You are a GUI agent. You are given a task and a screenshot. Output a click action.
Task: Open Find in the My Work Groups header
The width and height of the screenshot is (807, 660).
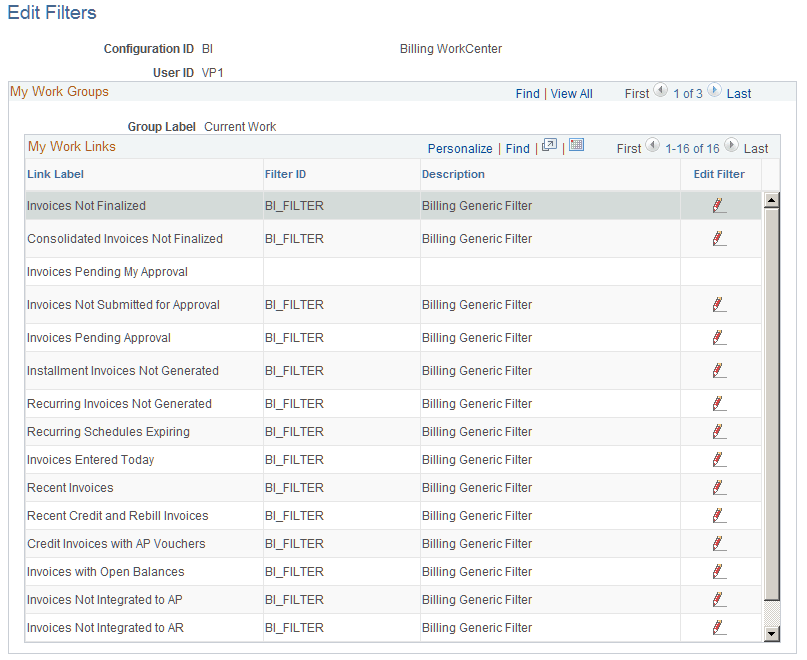[x=527, y=93]
